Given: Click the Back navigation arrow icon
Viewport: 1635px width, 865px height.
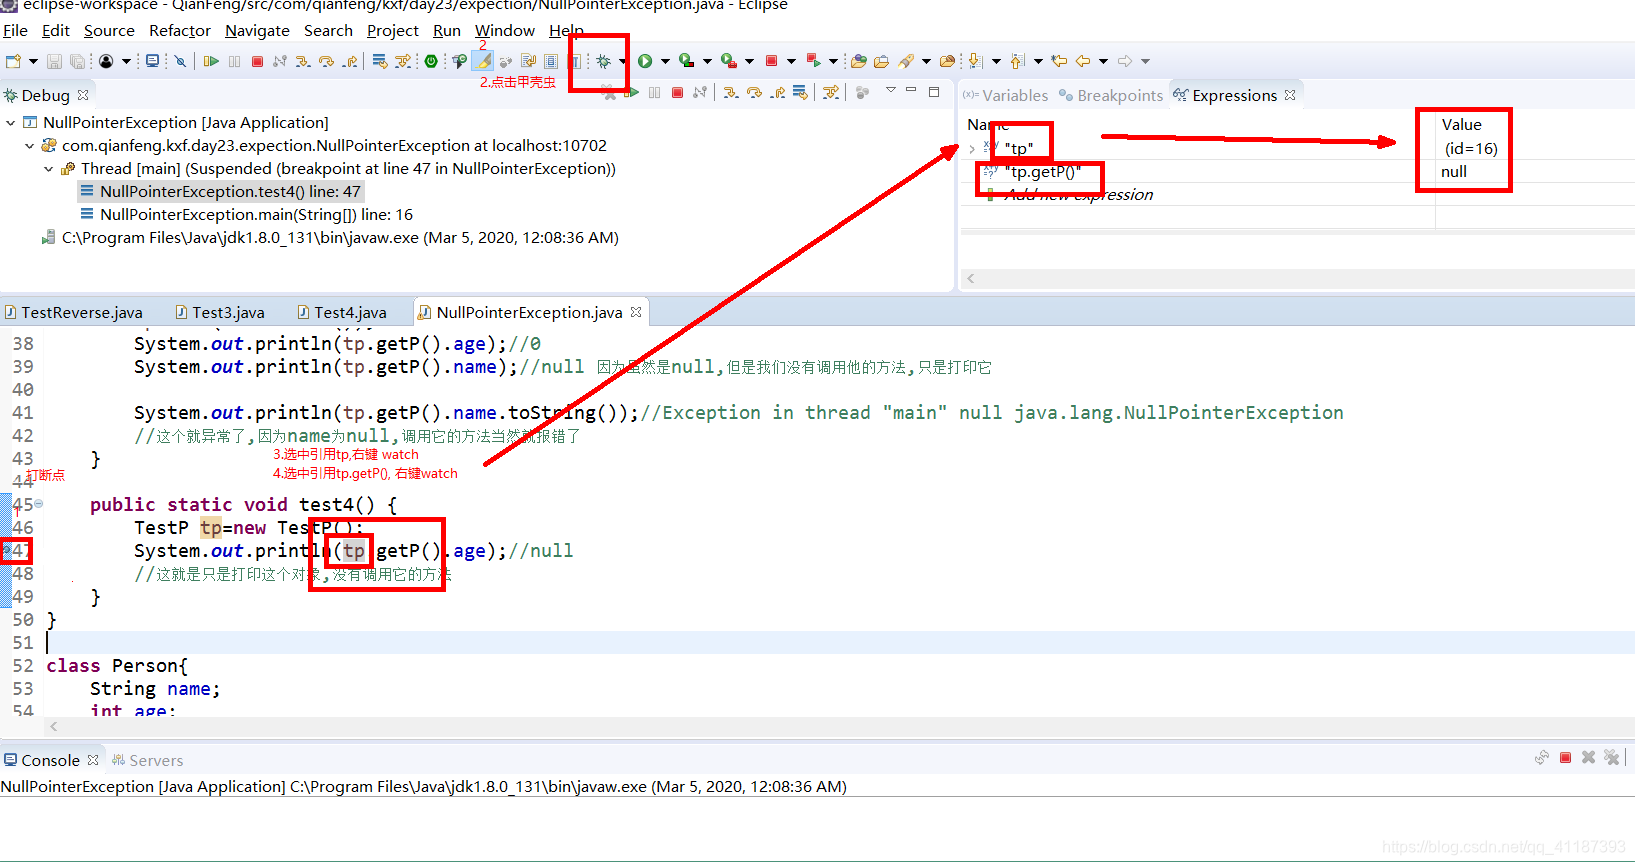Looking at the screenshot, I should pyautogui.click(x=1083, y=61).
